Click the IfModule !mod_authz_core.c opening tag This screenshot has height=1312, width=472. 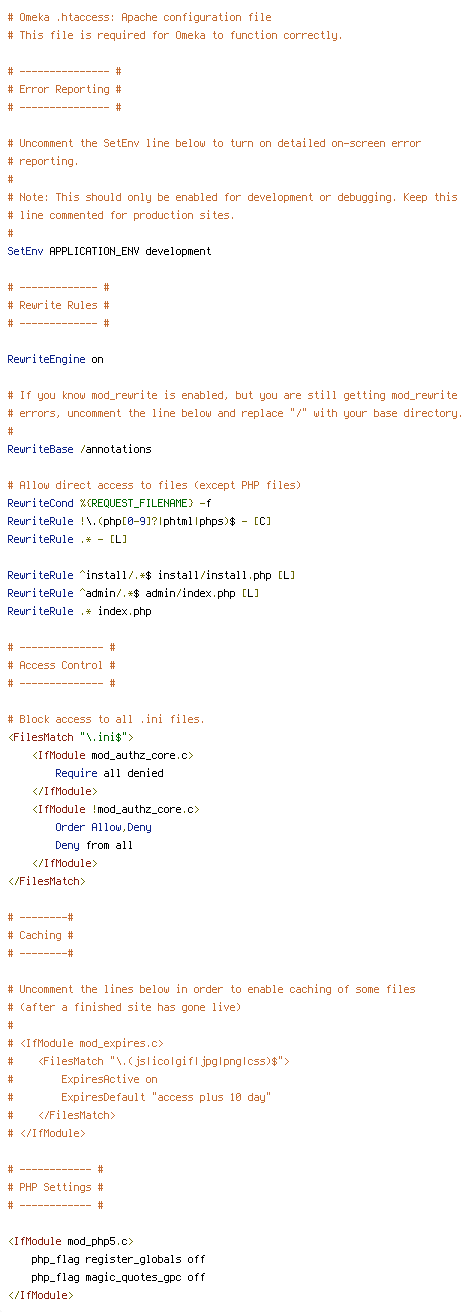pos(115,809)
